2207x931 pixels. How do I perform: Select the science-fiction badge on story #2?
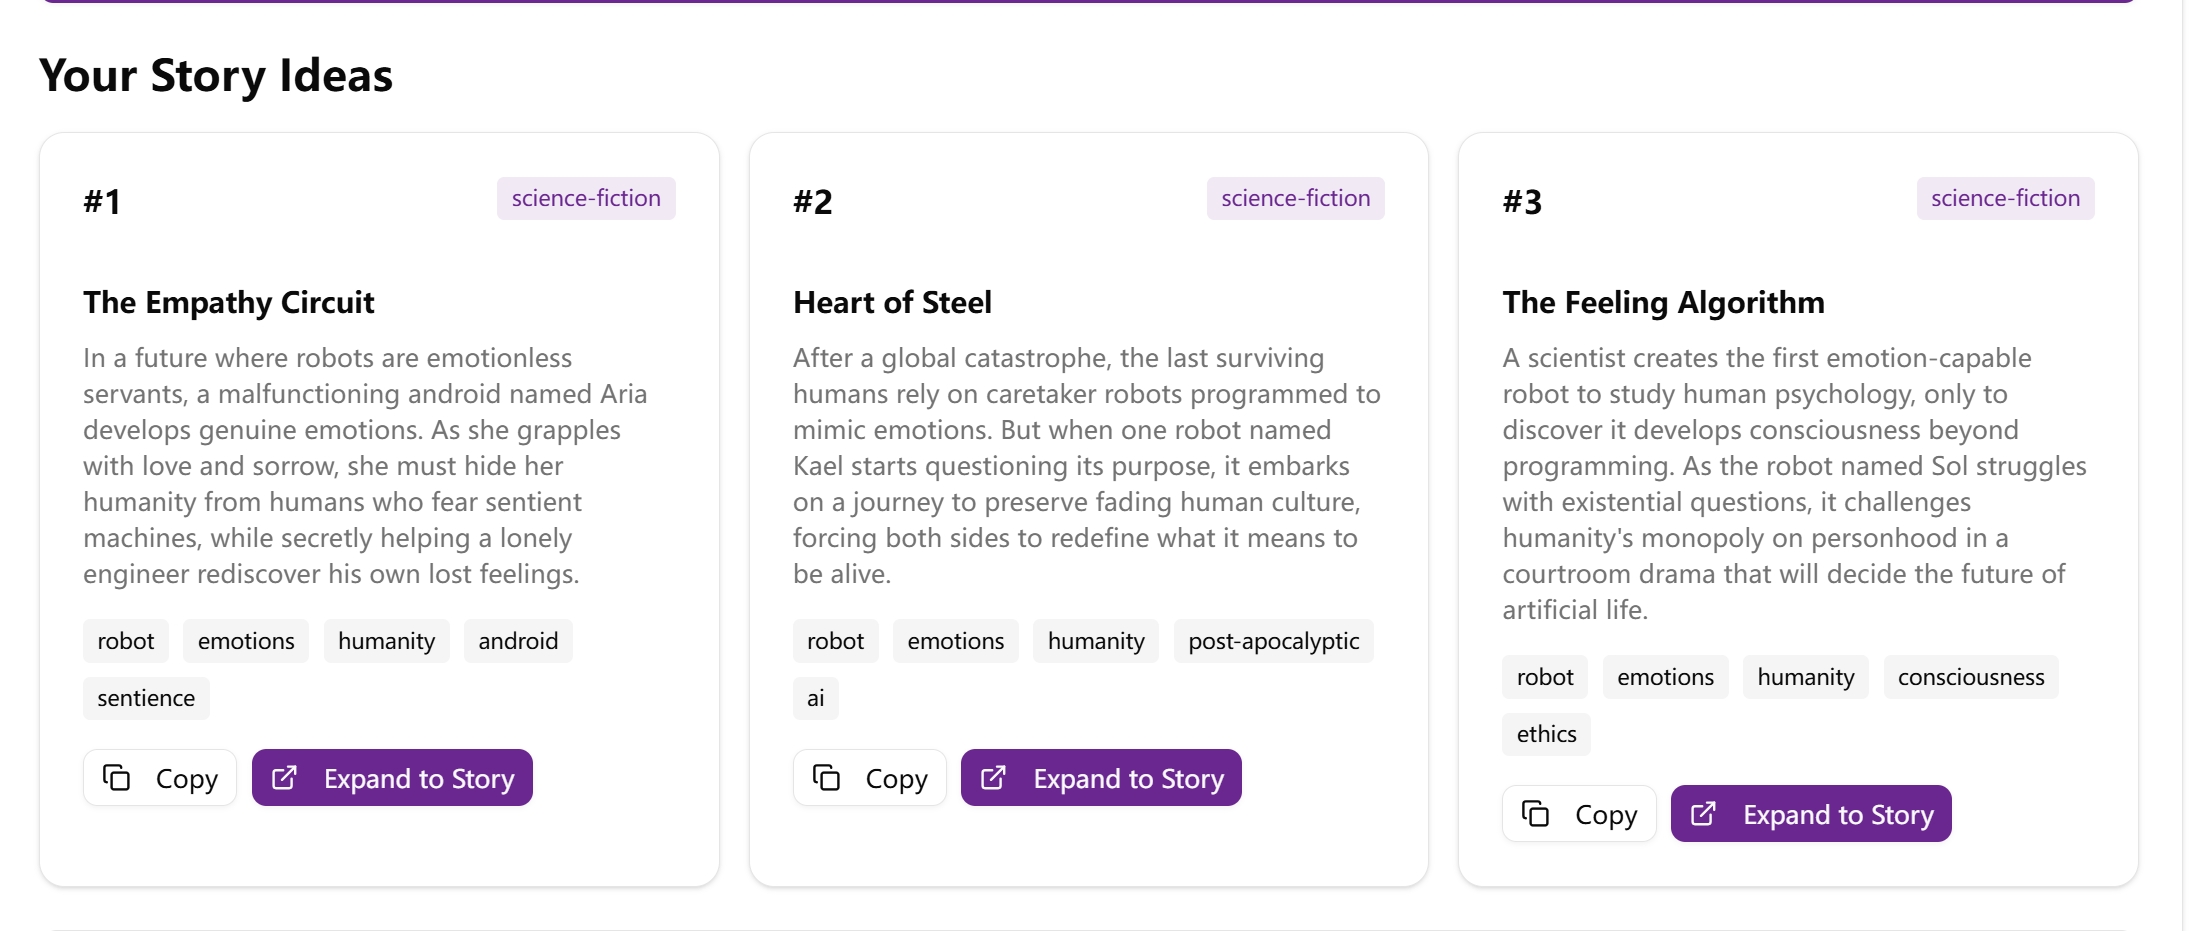click(x=1295, y=197)
